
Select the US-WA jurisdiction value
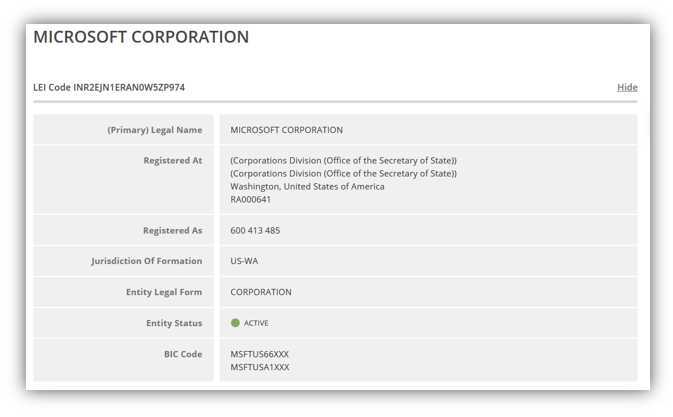coord(244,261)
